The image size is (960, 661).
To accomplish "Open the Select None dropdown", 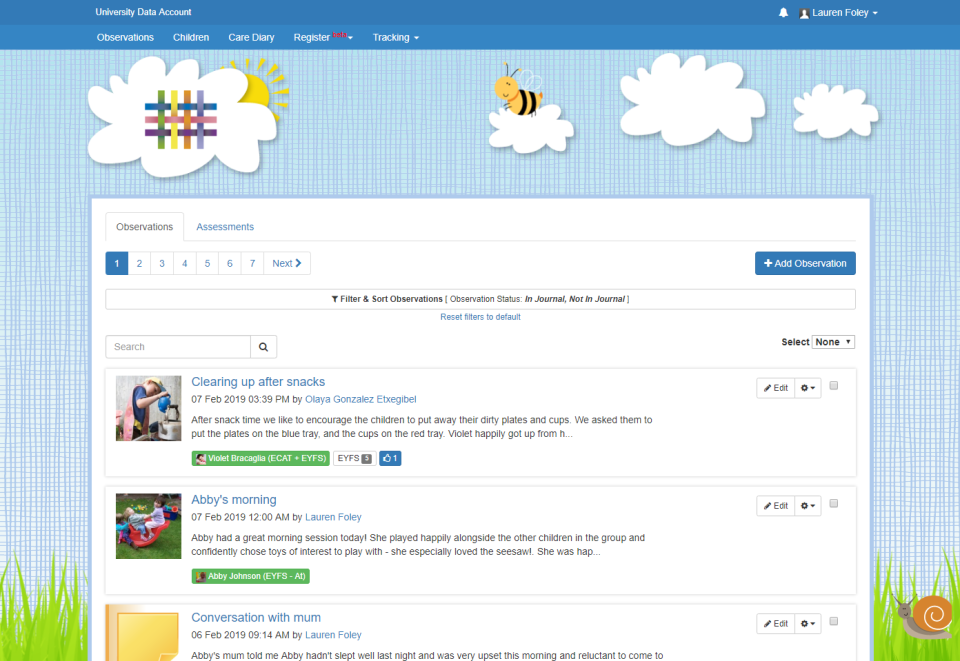I will (x=833, y=342).
